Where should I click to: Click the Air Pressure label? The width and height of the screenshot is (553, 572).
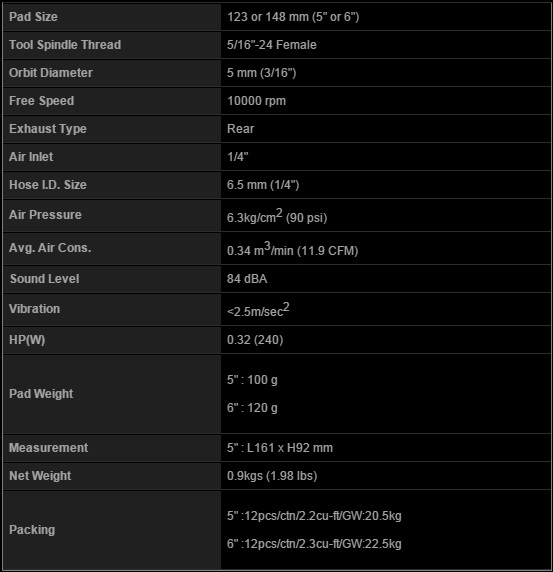click(x=45, y=215)
